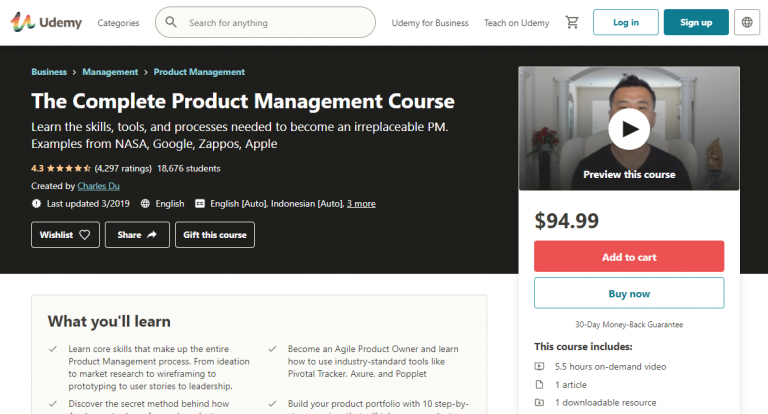Open instructor Charles Du's profile
Screen dimensions: 768x414
point(99,186)
